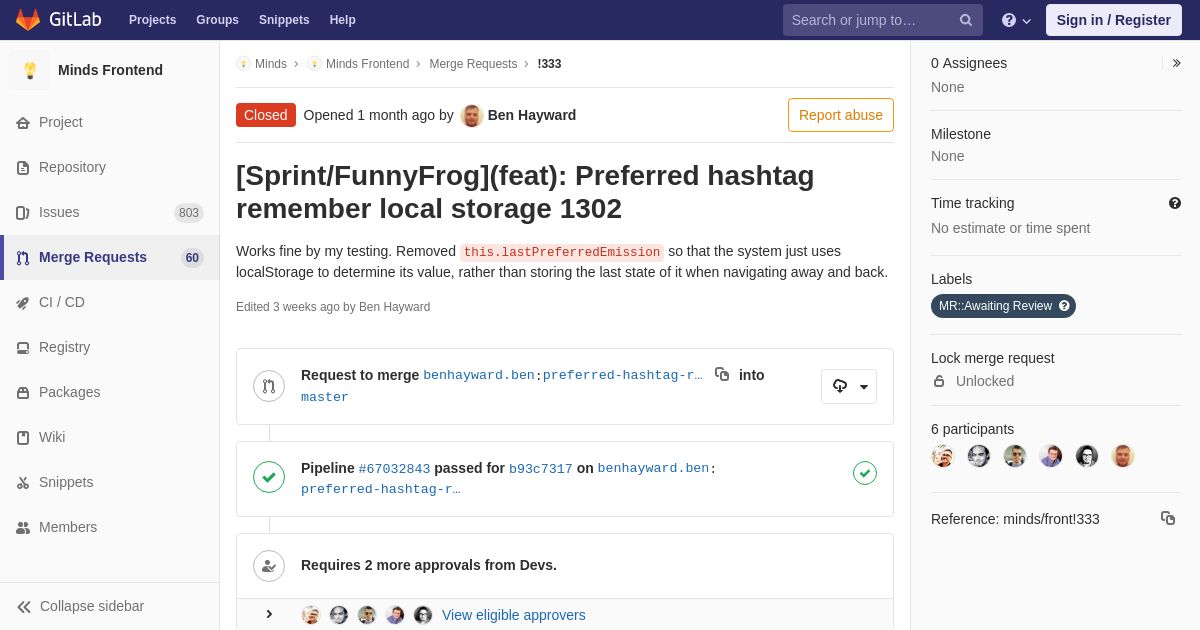The width and height of the screenshot is (1200, 630).
Task: Open the Help question mark dropdown
Action: (x=1016, y=20)
